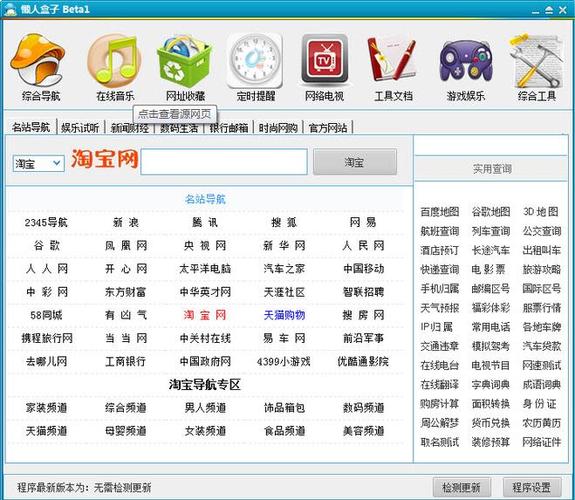Open the 美容频道 link
This screenshot has height=500, width=575.
363,431
